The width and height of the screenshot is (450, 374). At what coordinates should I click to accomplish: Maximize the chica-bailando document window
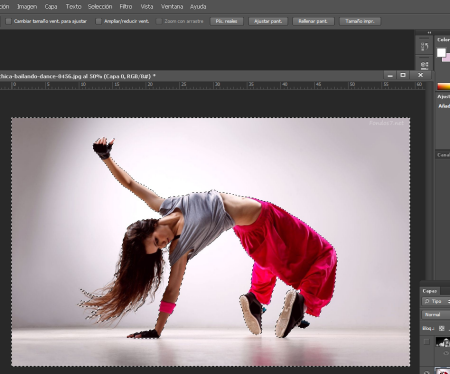pyautogui.click(x=403, y=75)
